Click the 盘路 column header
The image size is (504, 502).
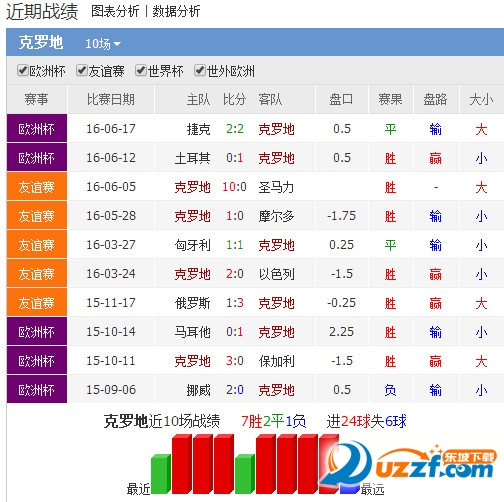click(435, 99)
